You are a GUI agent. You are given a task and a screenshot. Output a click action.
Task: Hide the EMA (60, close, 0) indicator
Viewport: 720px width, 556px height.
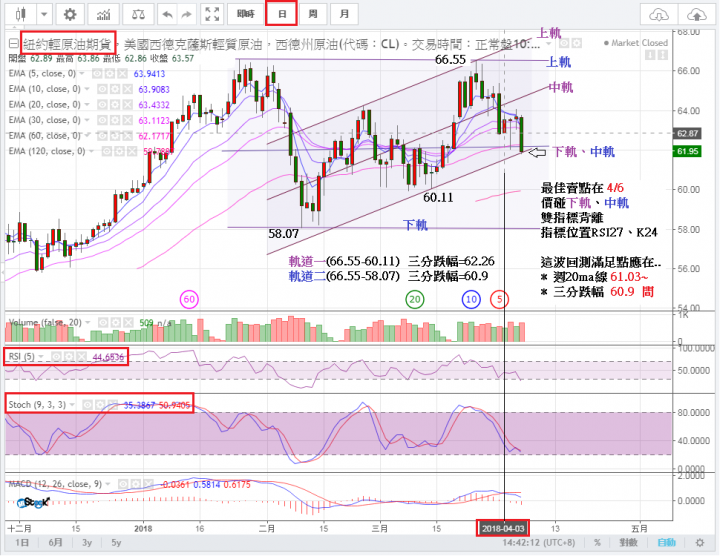[x=102, y=136]
